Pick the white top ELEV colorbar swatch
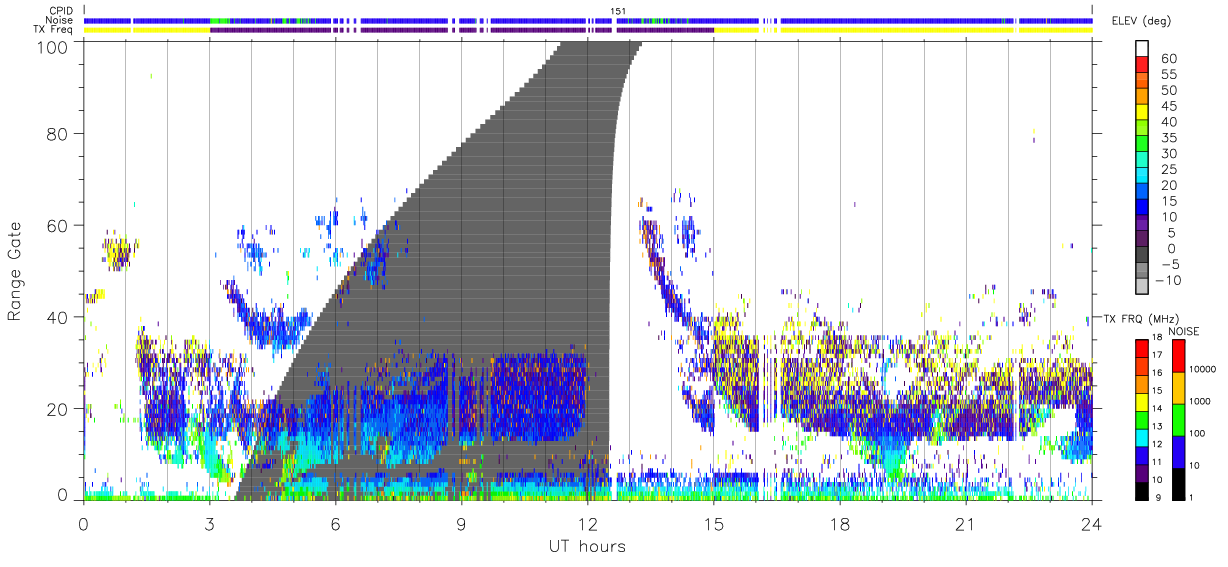 point(1142,50)
